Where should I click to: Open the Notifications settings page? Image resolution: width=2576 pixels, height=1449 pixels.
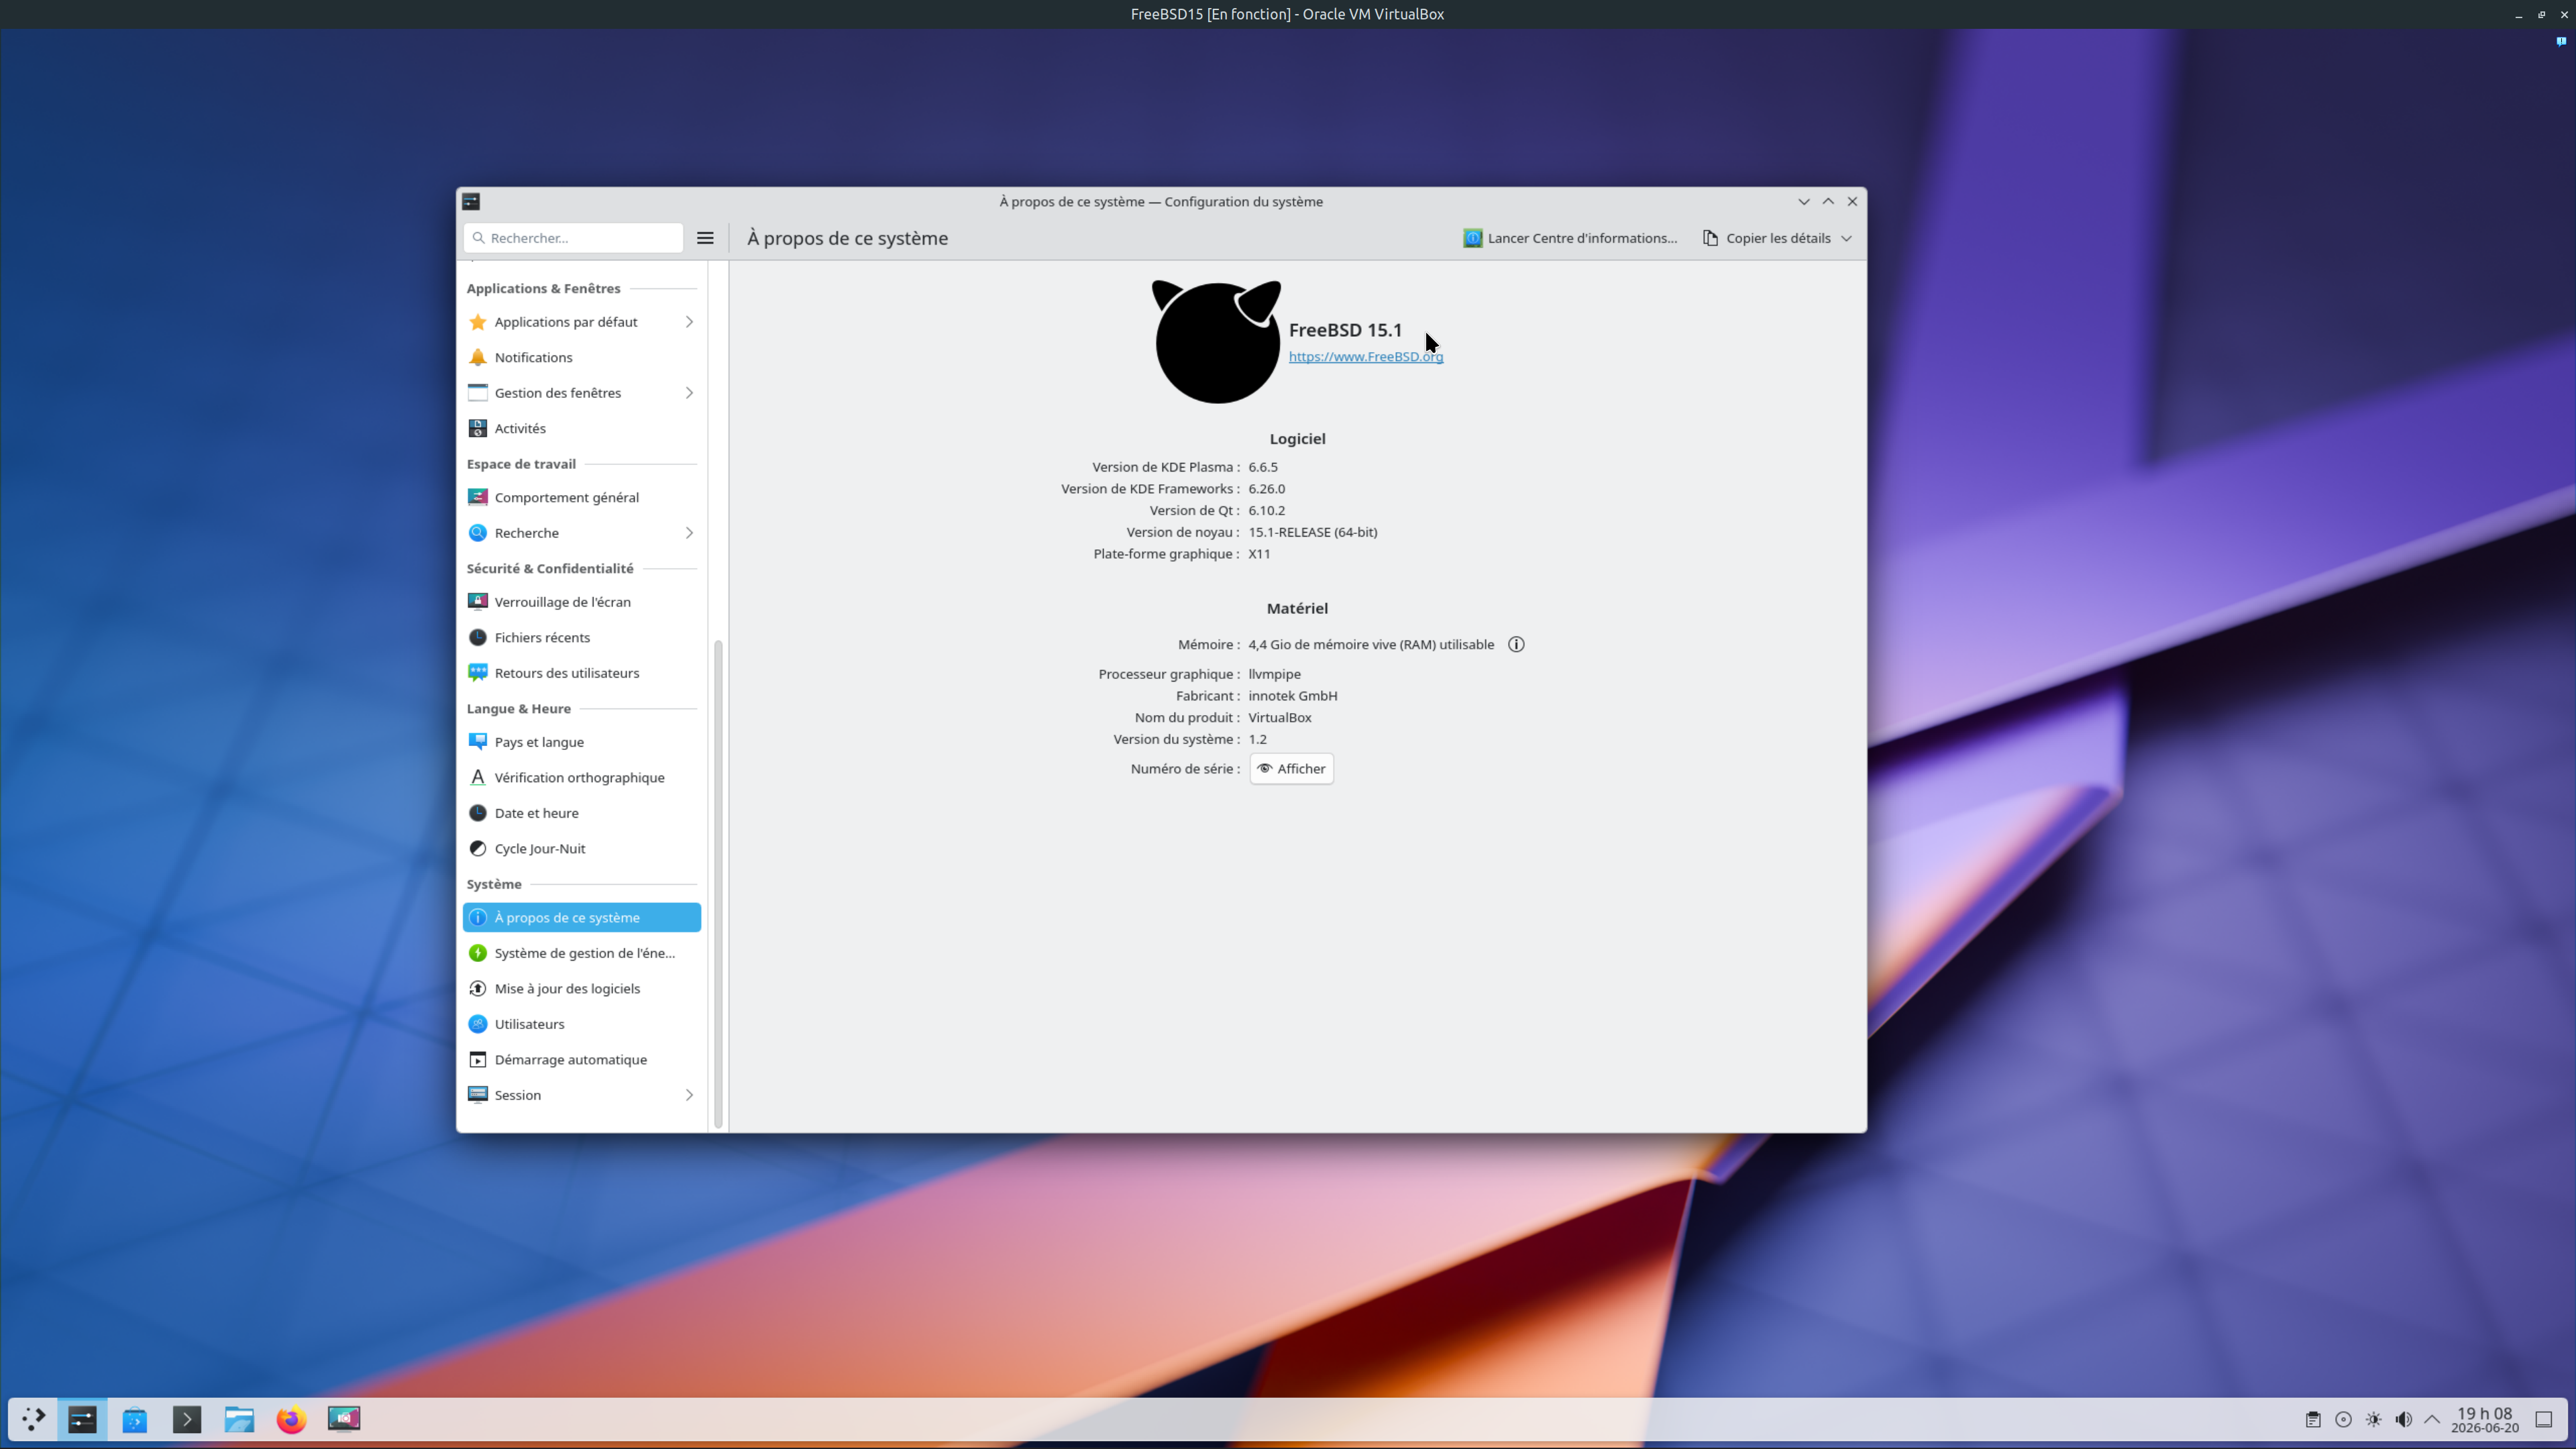(x=581, y=357)
